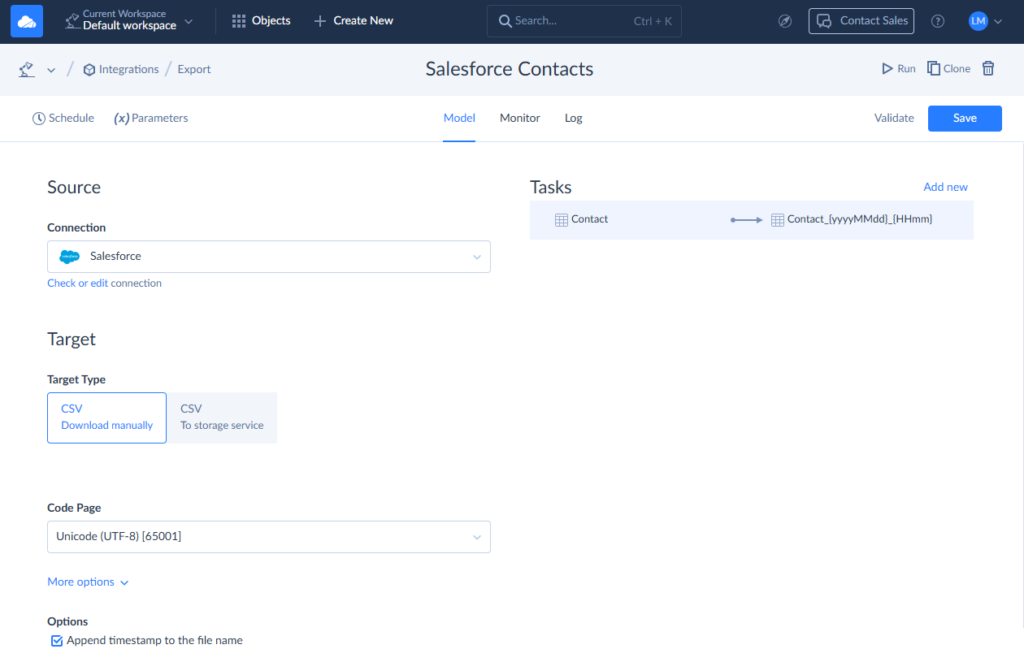The image size is (1024, 649).
Task: Open the Schedule settings
Action: (x=63, y=118)
